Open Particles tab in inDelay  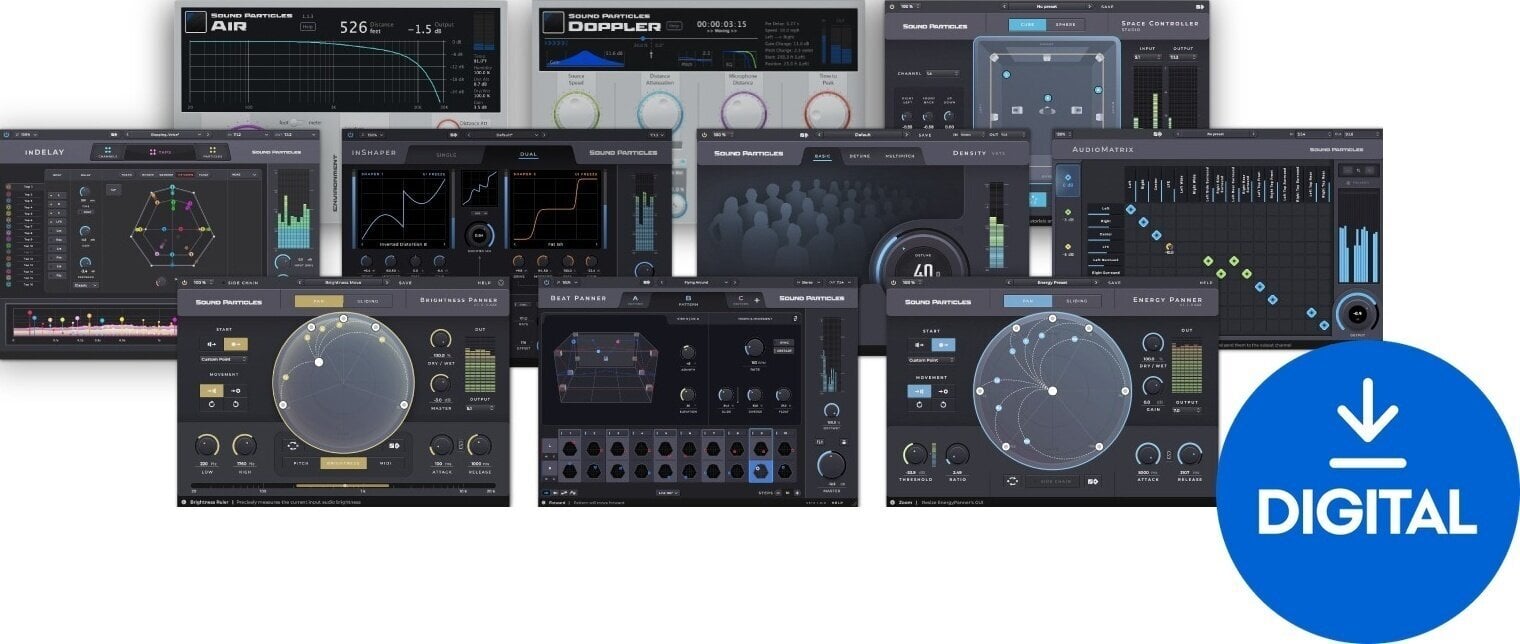point(212,152)
